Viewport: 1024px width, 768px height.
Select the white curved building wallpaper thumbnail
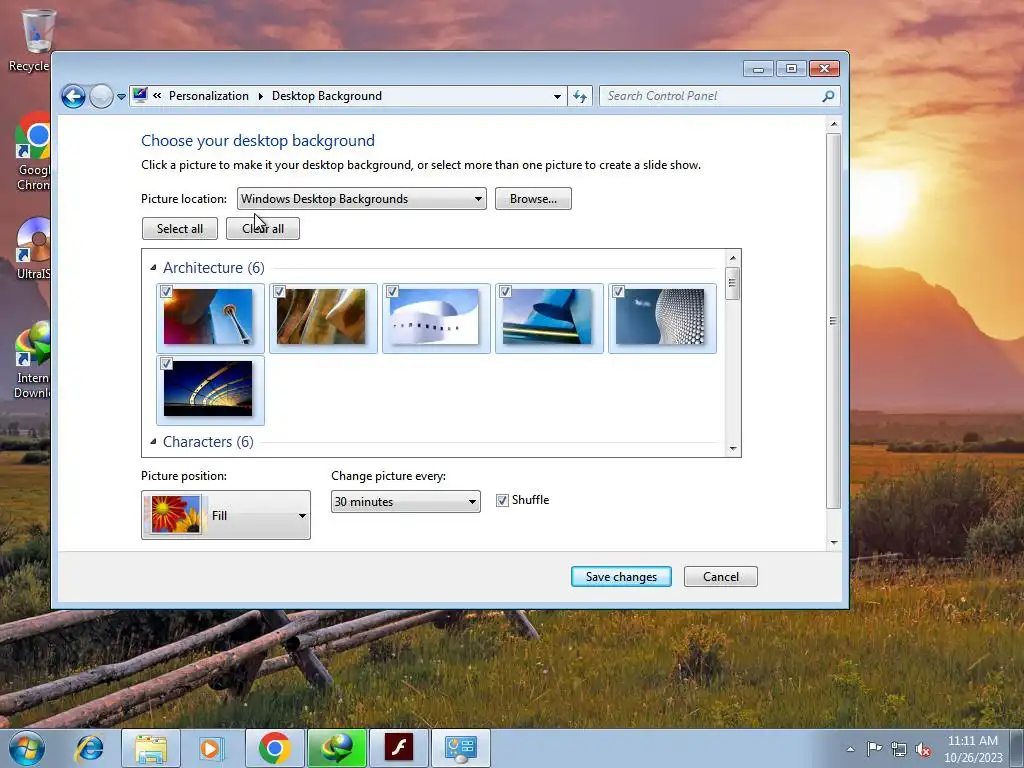434,317
